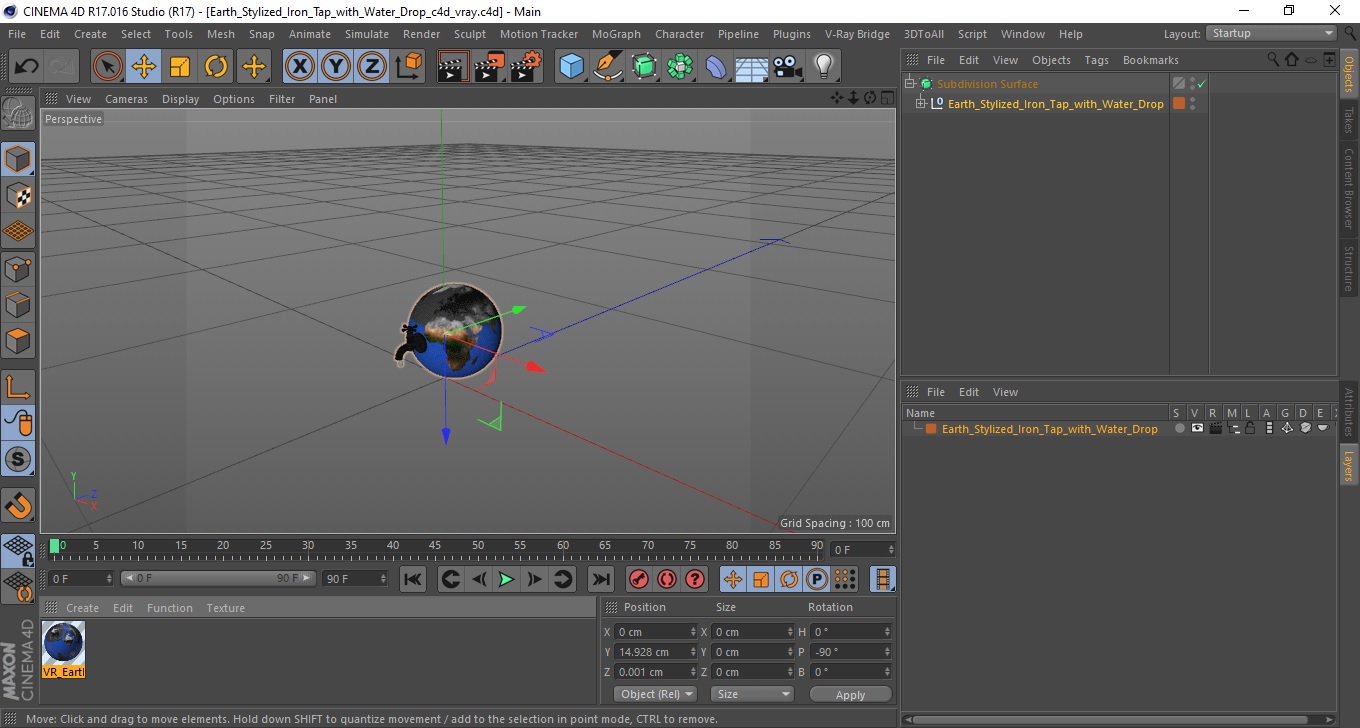Click the object's orange layer swatch
The width and height of the screenshot is (1360, 728).
(1179, 103)
